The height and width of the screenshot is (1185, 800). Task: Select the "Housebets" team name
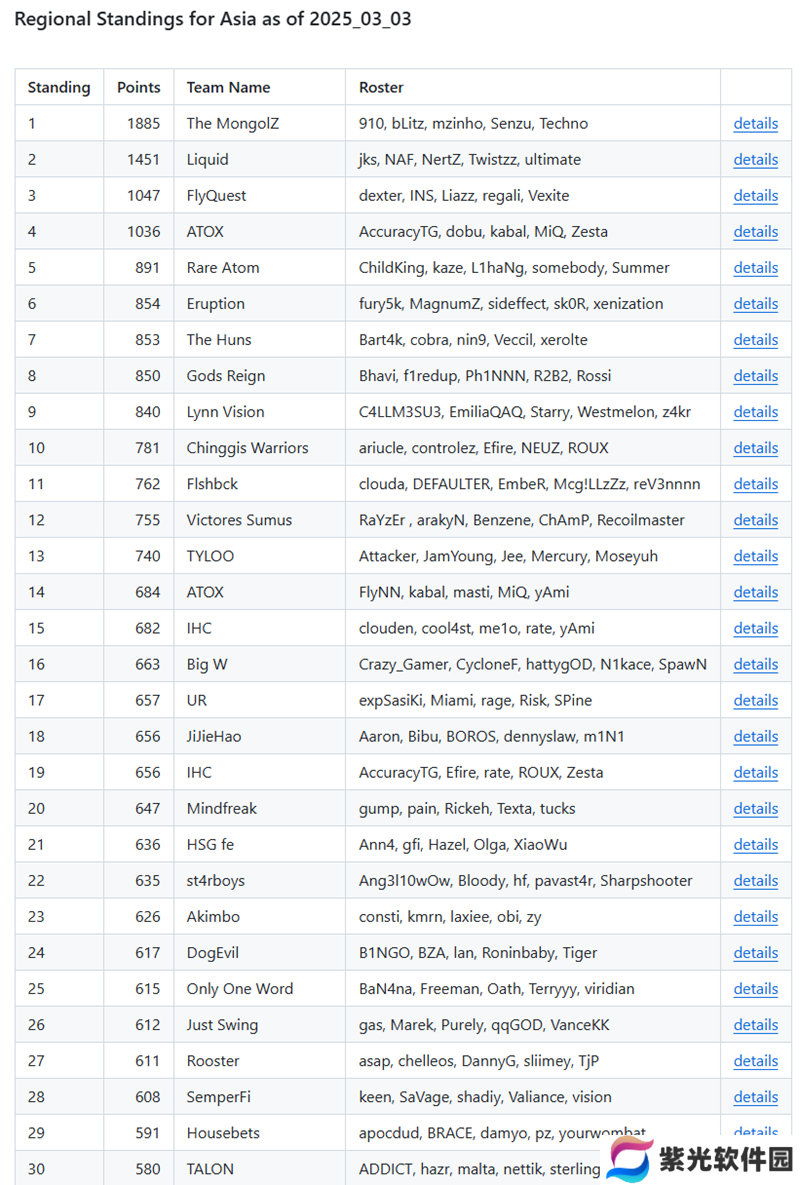[x=223, y=1133]
